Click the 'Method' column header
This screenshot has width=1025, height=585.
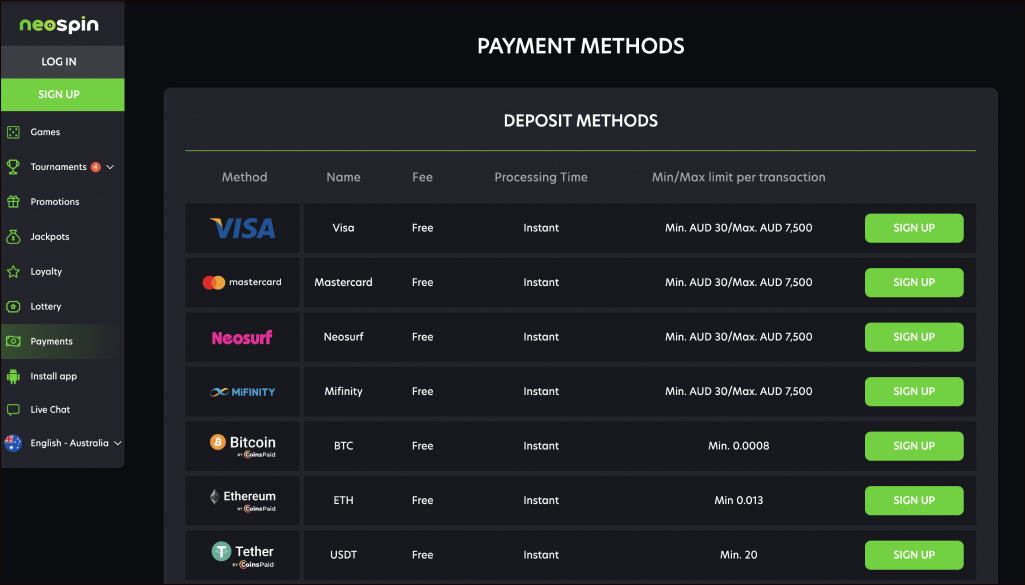coord(244,177)
